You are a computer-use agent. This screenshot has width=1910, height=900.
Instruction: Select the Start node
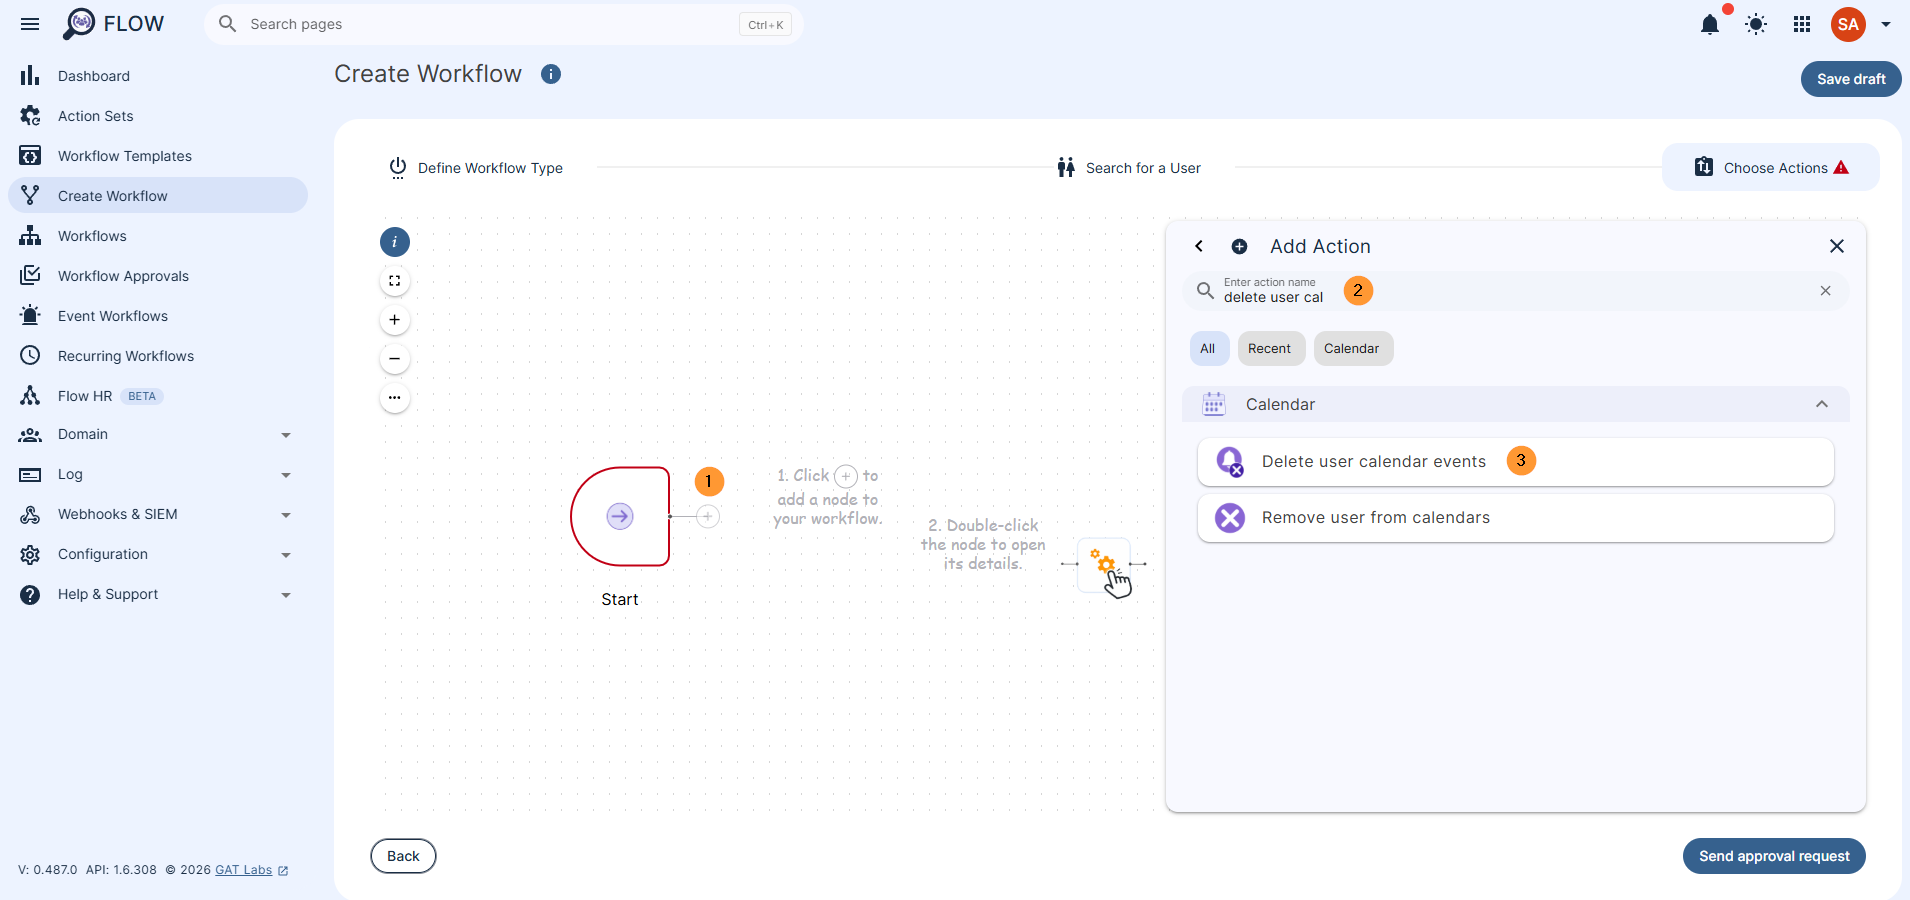point(620,516)
